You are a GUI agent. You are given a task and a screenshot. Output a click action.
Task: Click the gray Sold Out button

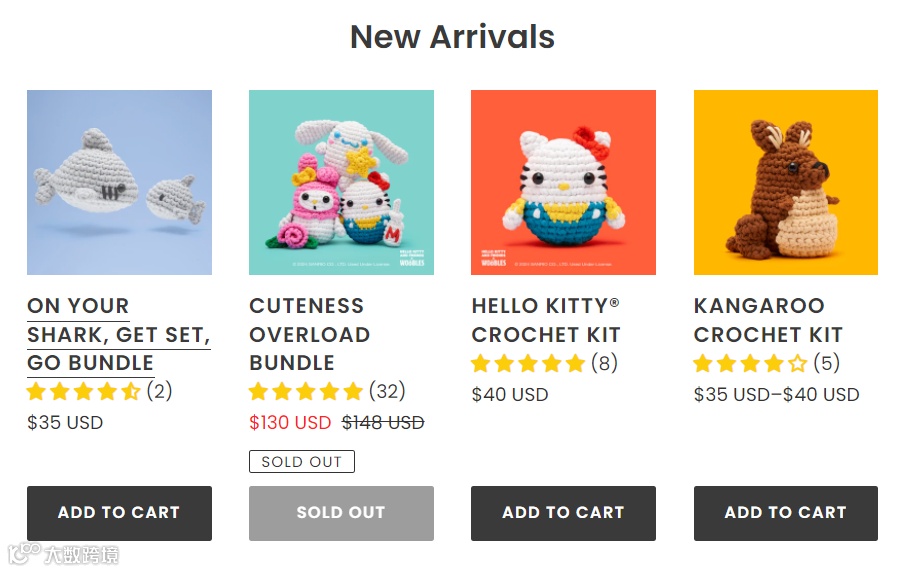tap(341, 513)
